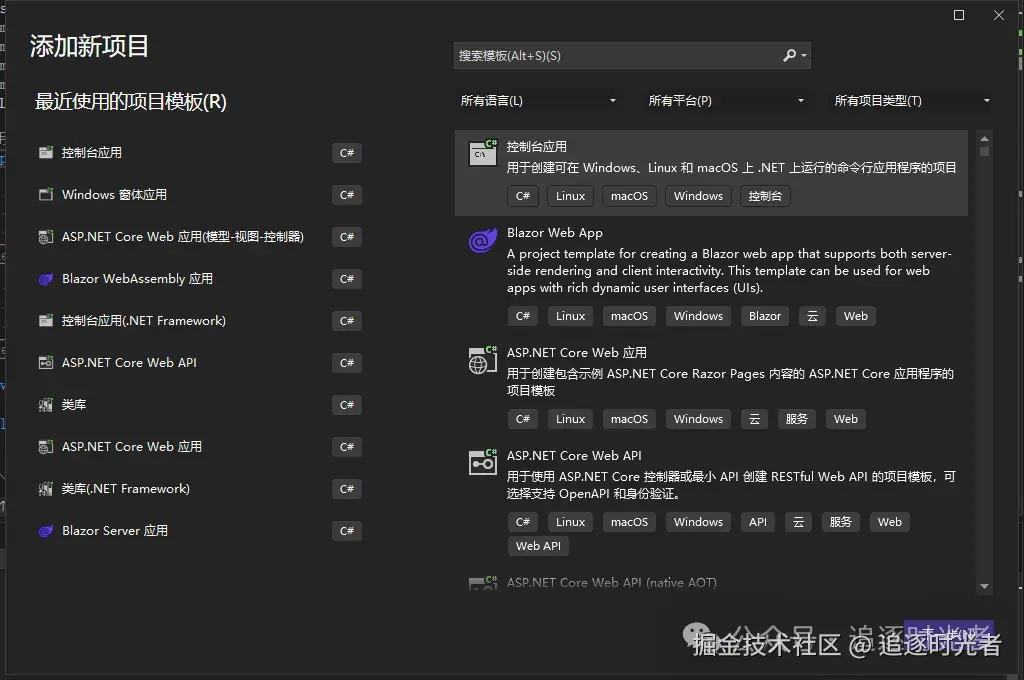Image resolution: width=1024 pixels, height=680 pixels.
Task: Click the scrollbar down arrow in template list
Action: tap(984, 587)
